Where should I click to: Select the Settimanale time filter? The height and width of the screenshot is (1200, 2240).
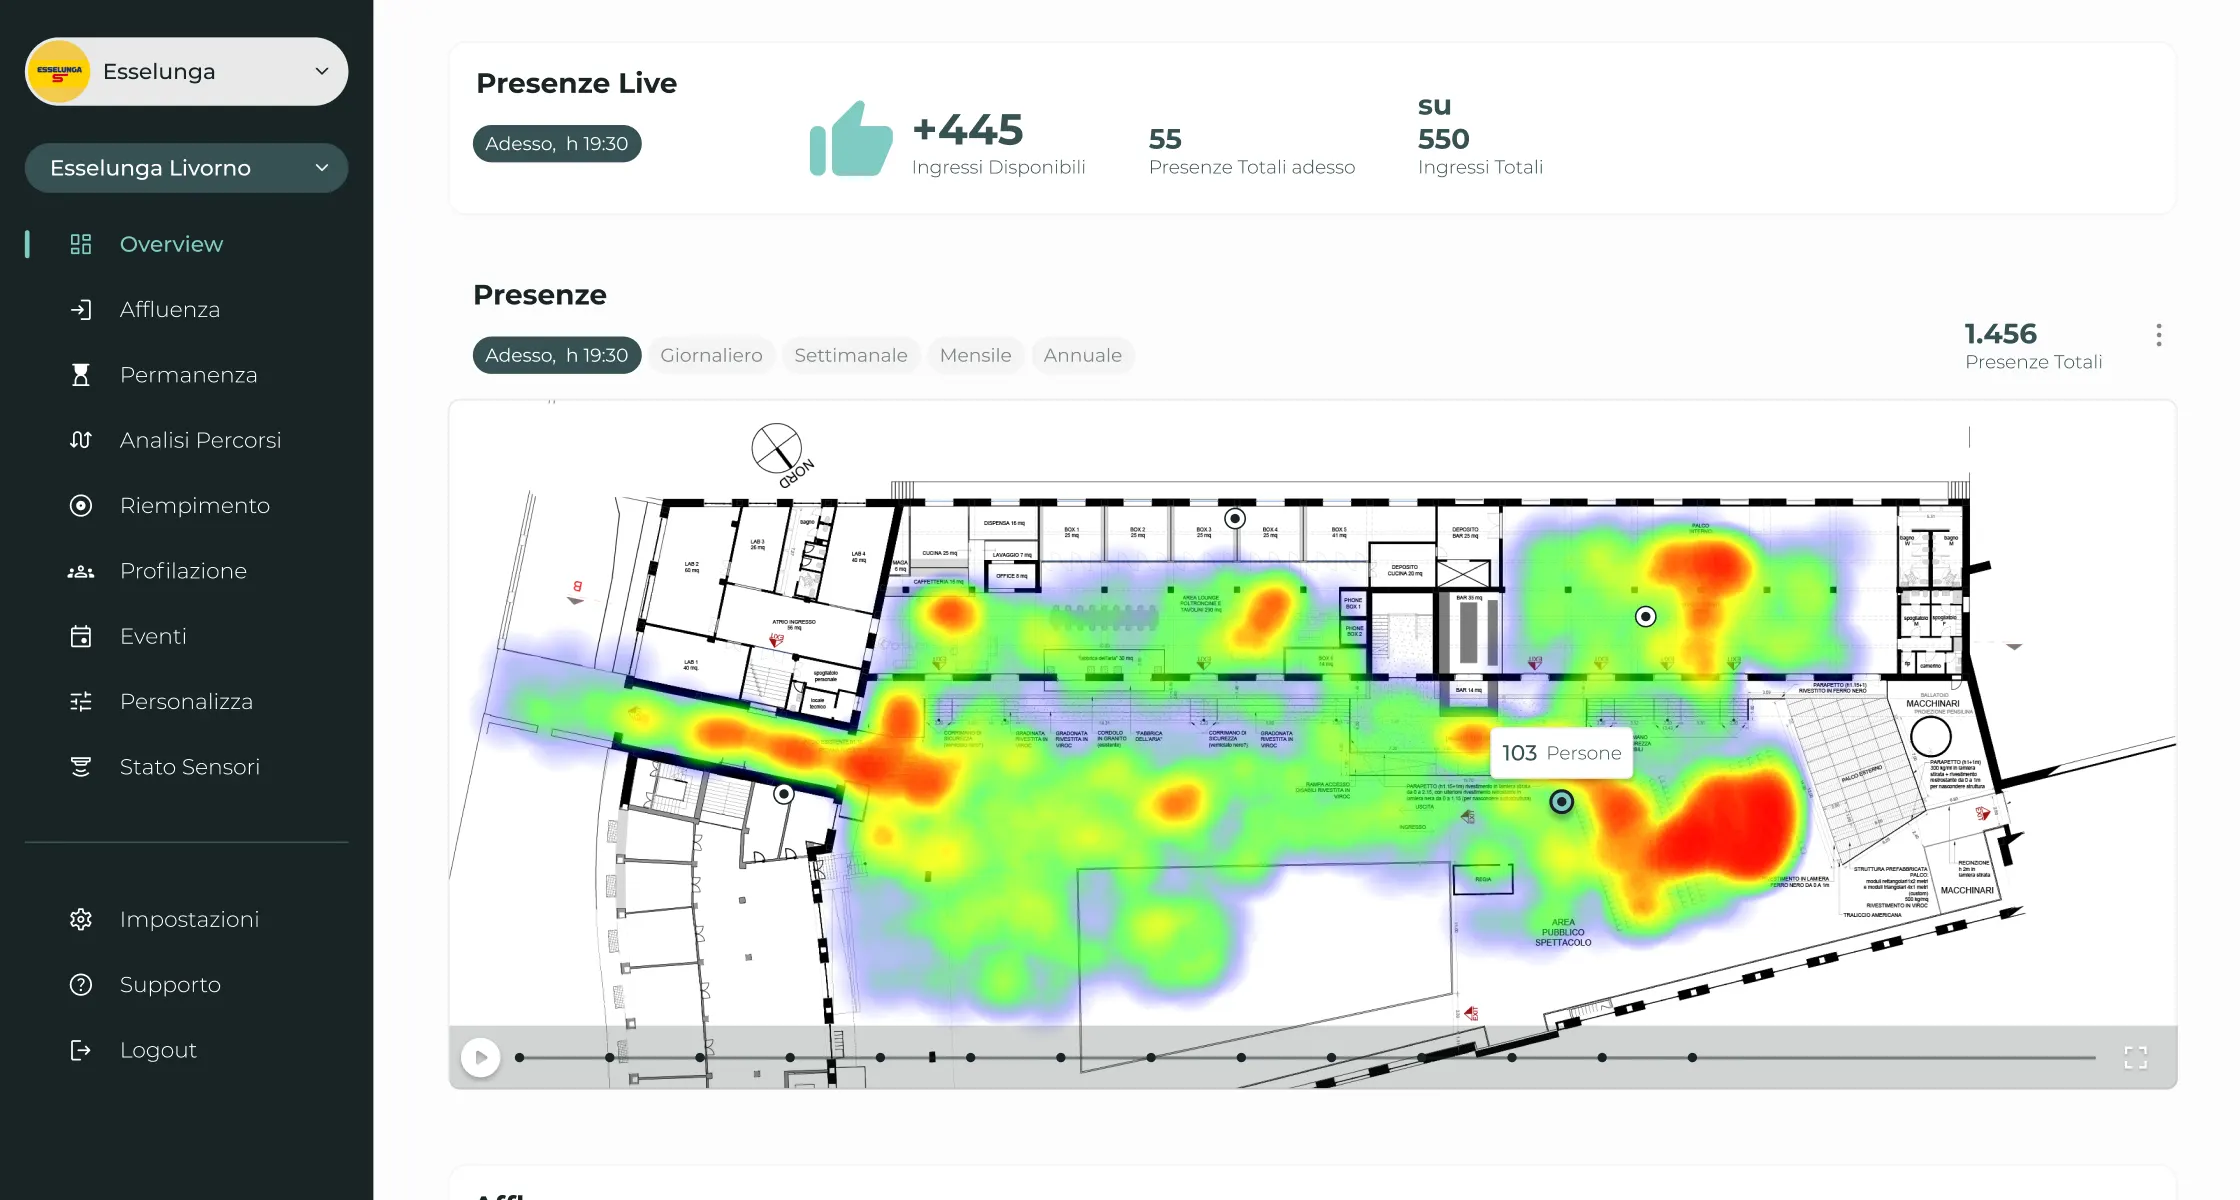coord(850,355)
